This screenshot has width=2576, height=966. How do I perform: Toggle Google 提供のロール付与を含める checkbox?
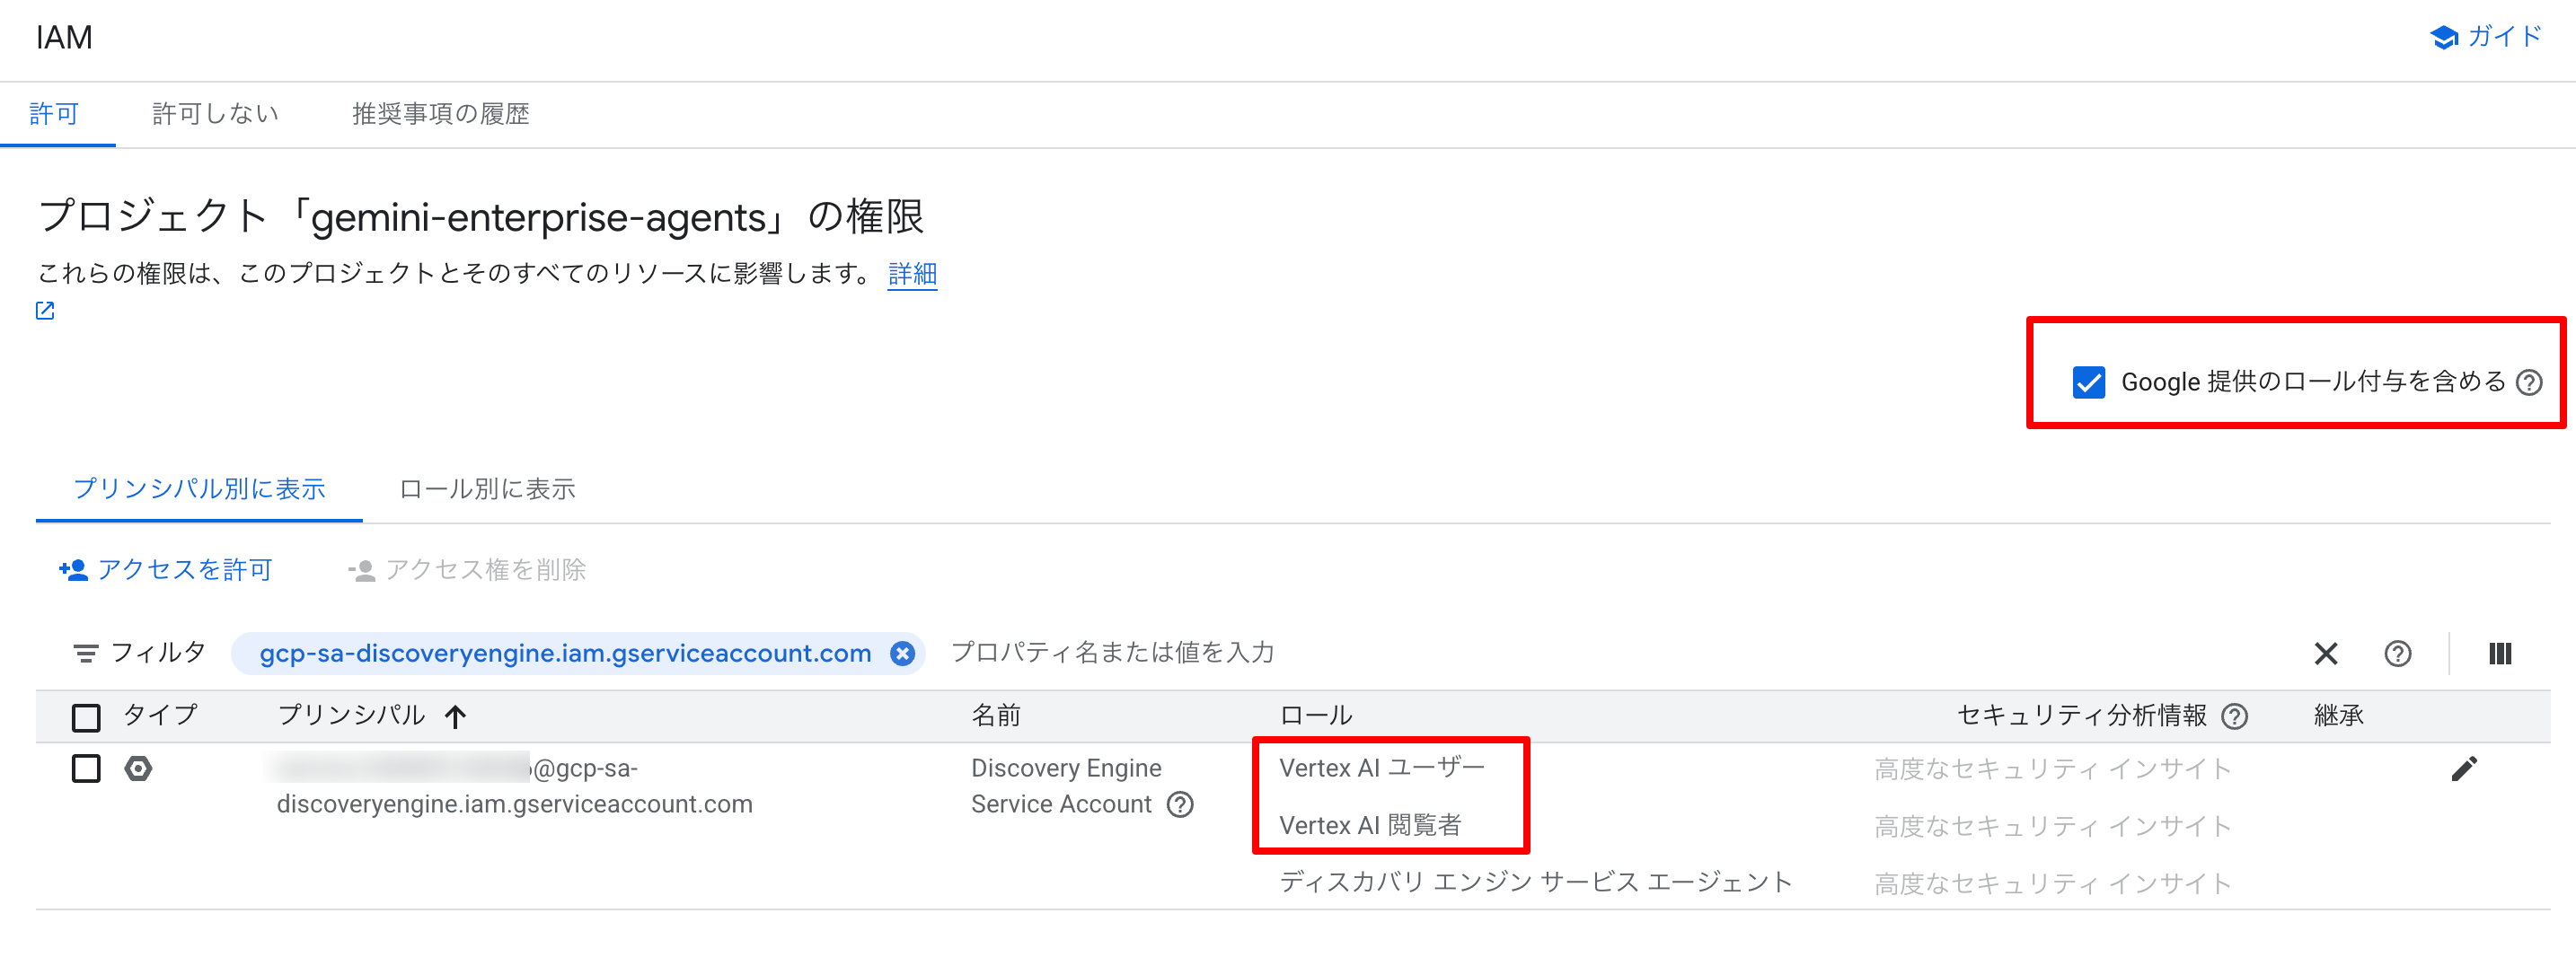pos(2088,383)
